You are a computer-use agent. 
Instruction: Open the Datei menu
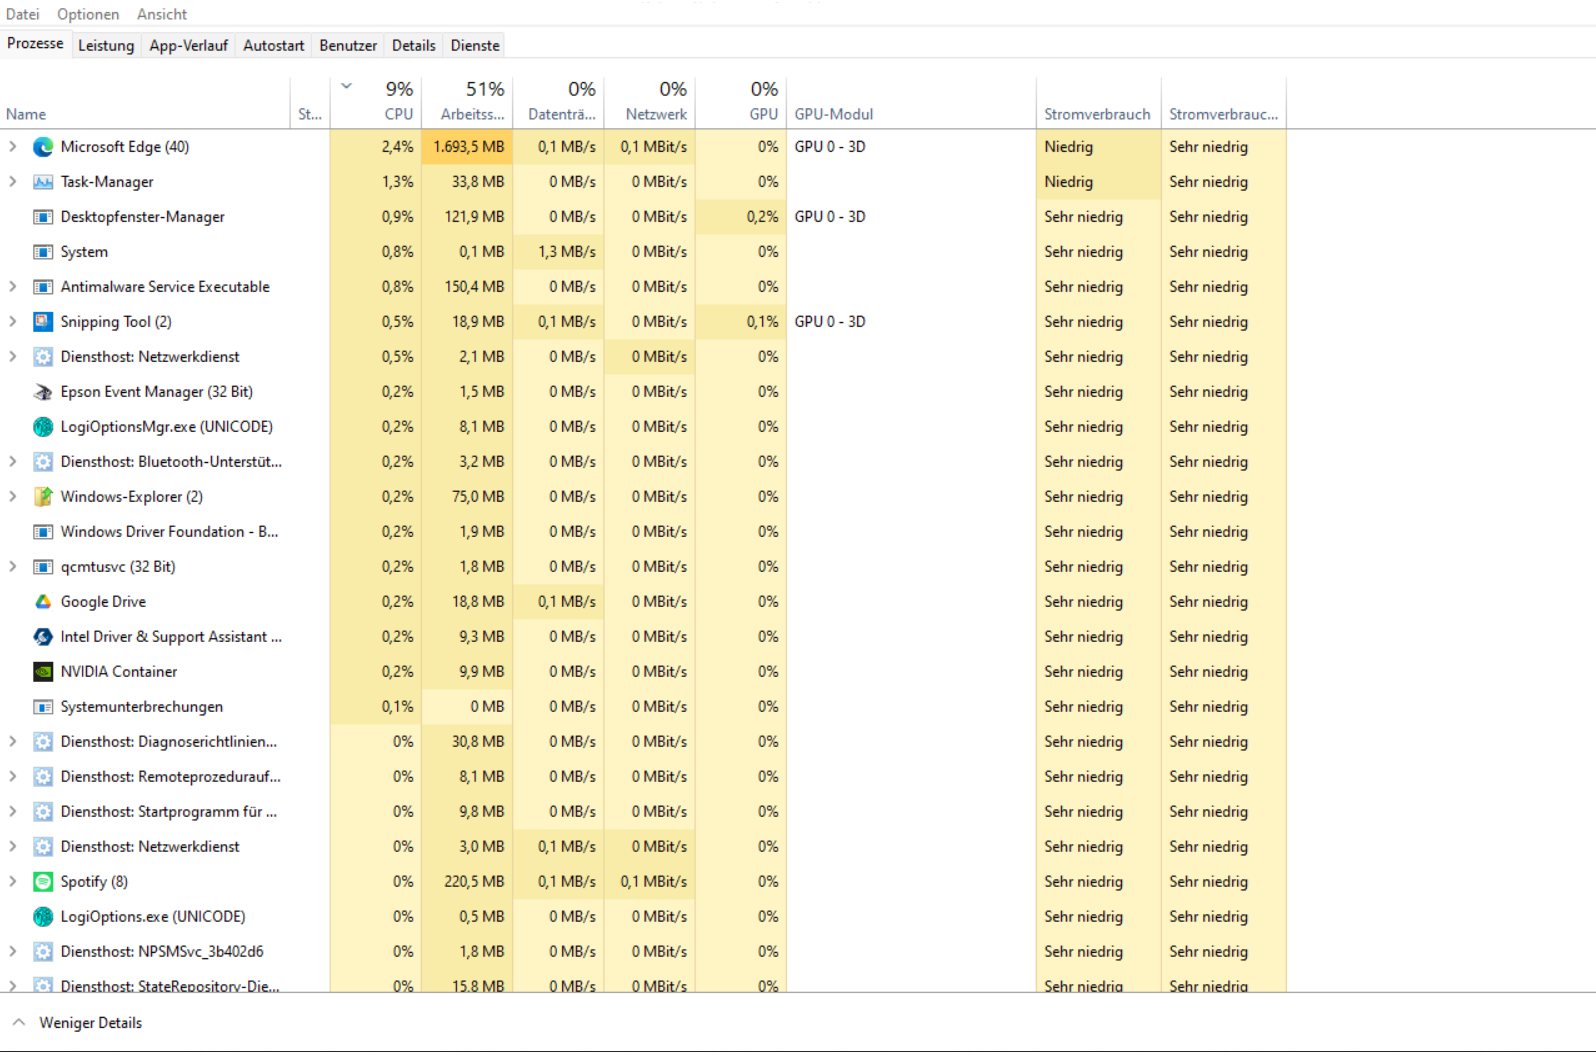point(22,14)
